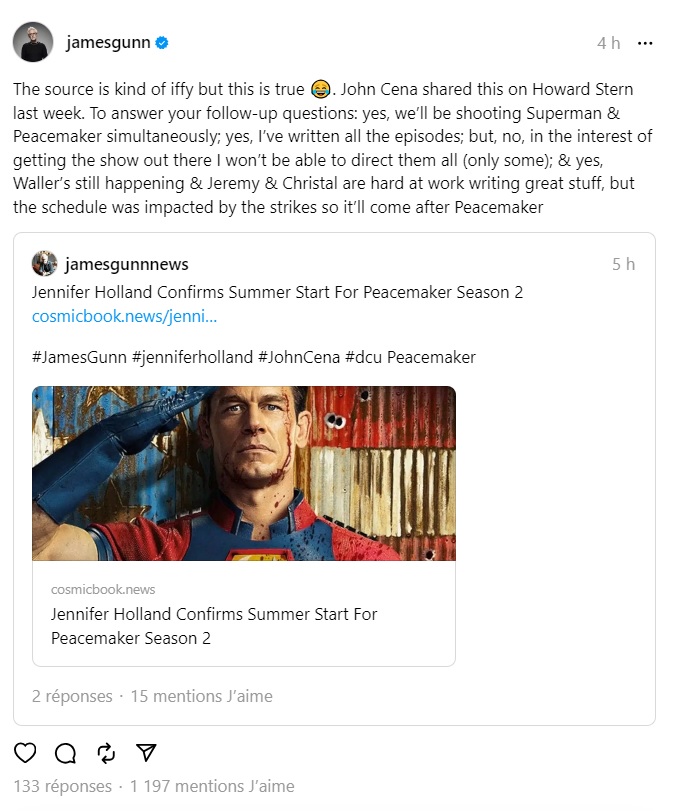
Task: View 133 réponses on main post
Action: [x=63, y=786]
